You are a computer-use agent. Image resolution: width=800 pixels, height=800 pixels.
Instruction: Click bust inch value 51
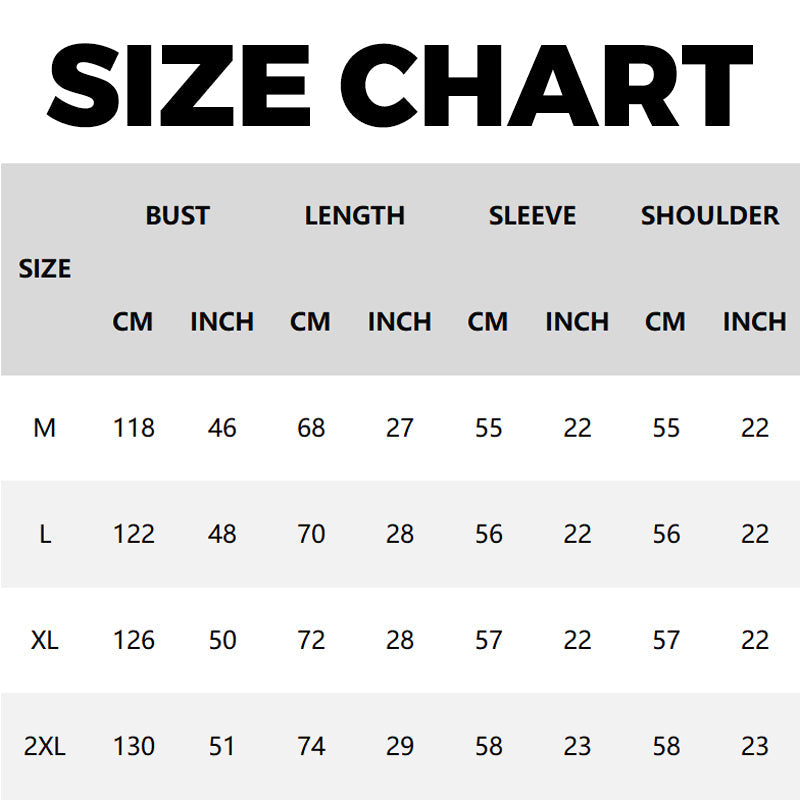point(222,746)
